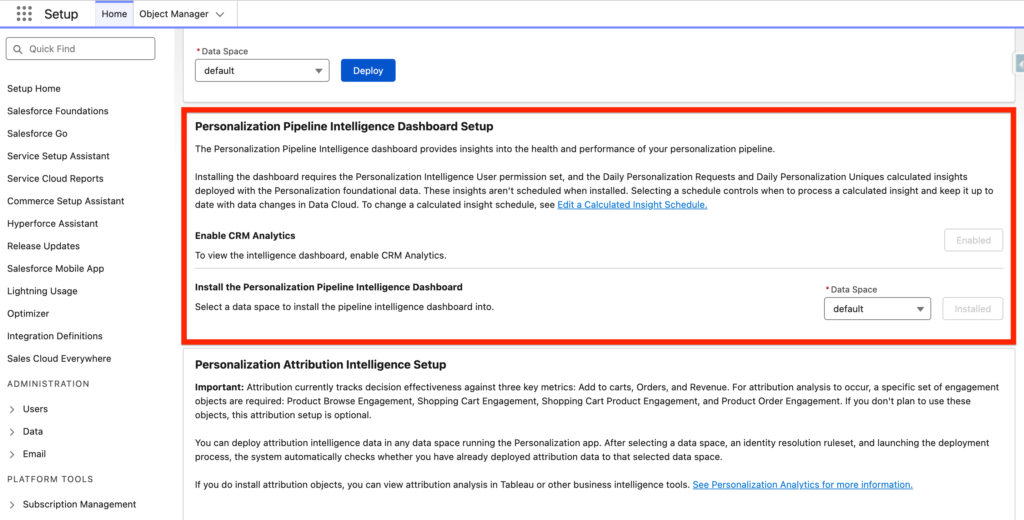Screen dimensions: 1024x520
Task: Open the top Data Space dropdown
Action: point(262,71)
